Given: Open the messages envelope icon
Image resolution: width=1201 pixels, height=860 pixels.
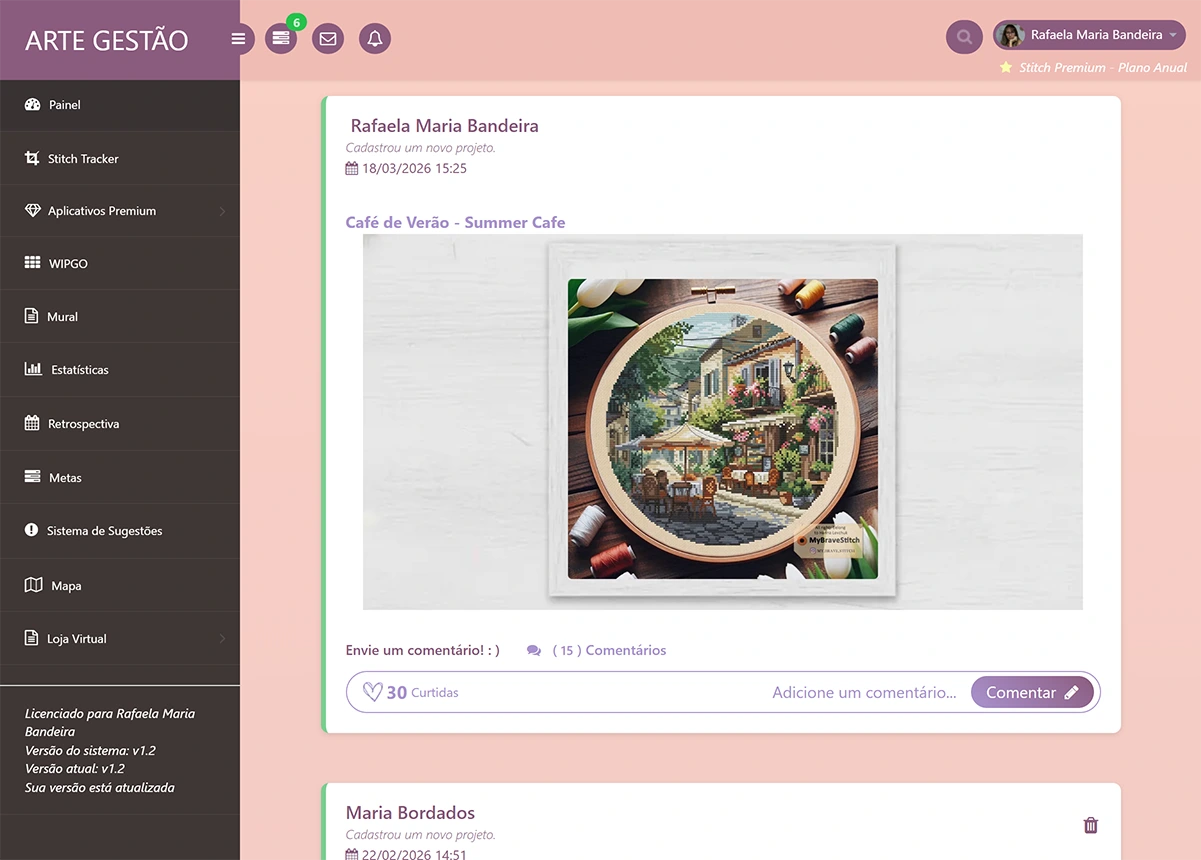Looking at the screenshot, I should click(x=327, y=39).
